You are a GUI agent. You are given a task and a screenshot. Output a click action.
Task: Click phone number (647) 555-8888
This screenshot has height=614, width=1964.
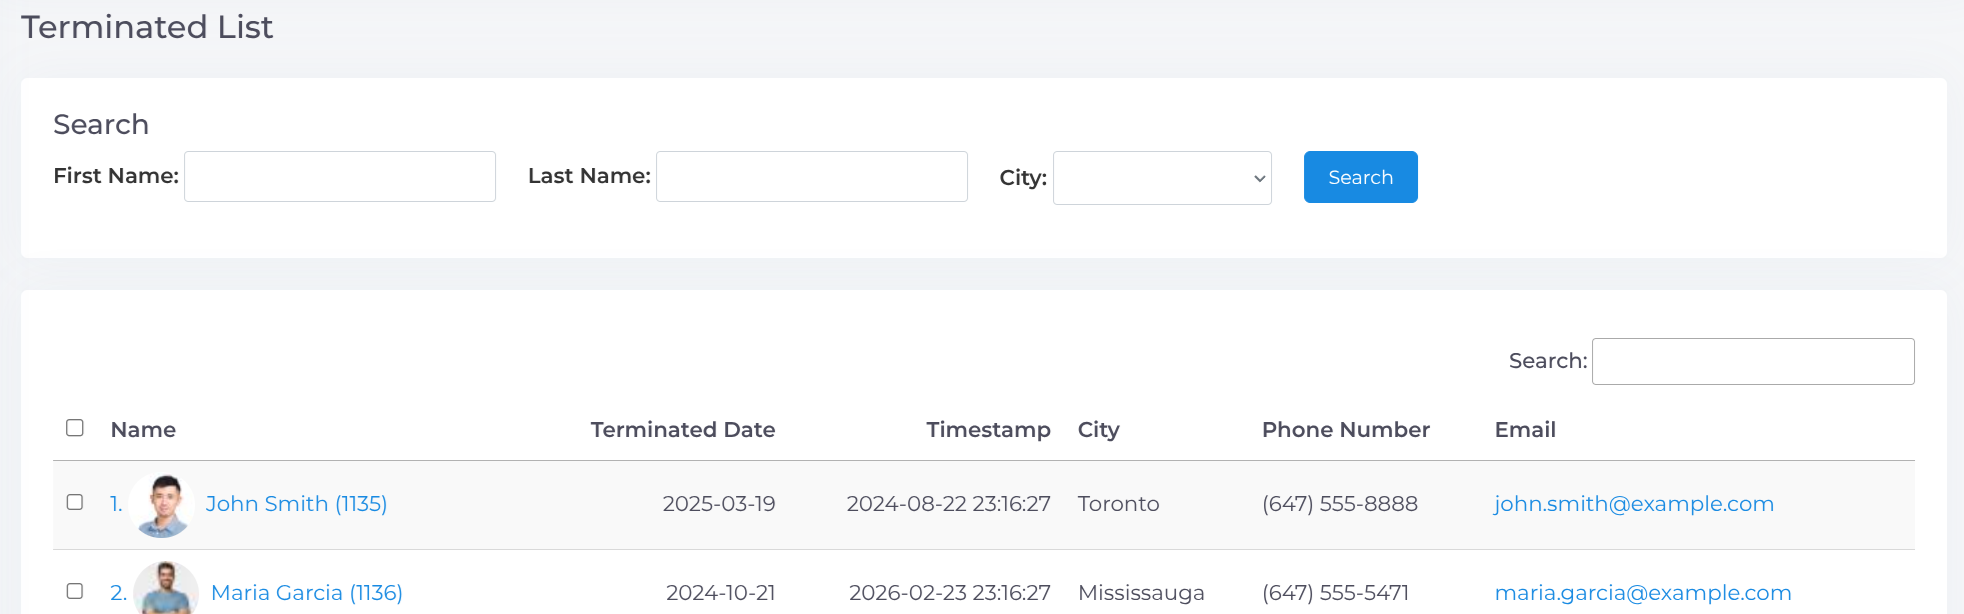pos(1340,504)
